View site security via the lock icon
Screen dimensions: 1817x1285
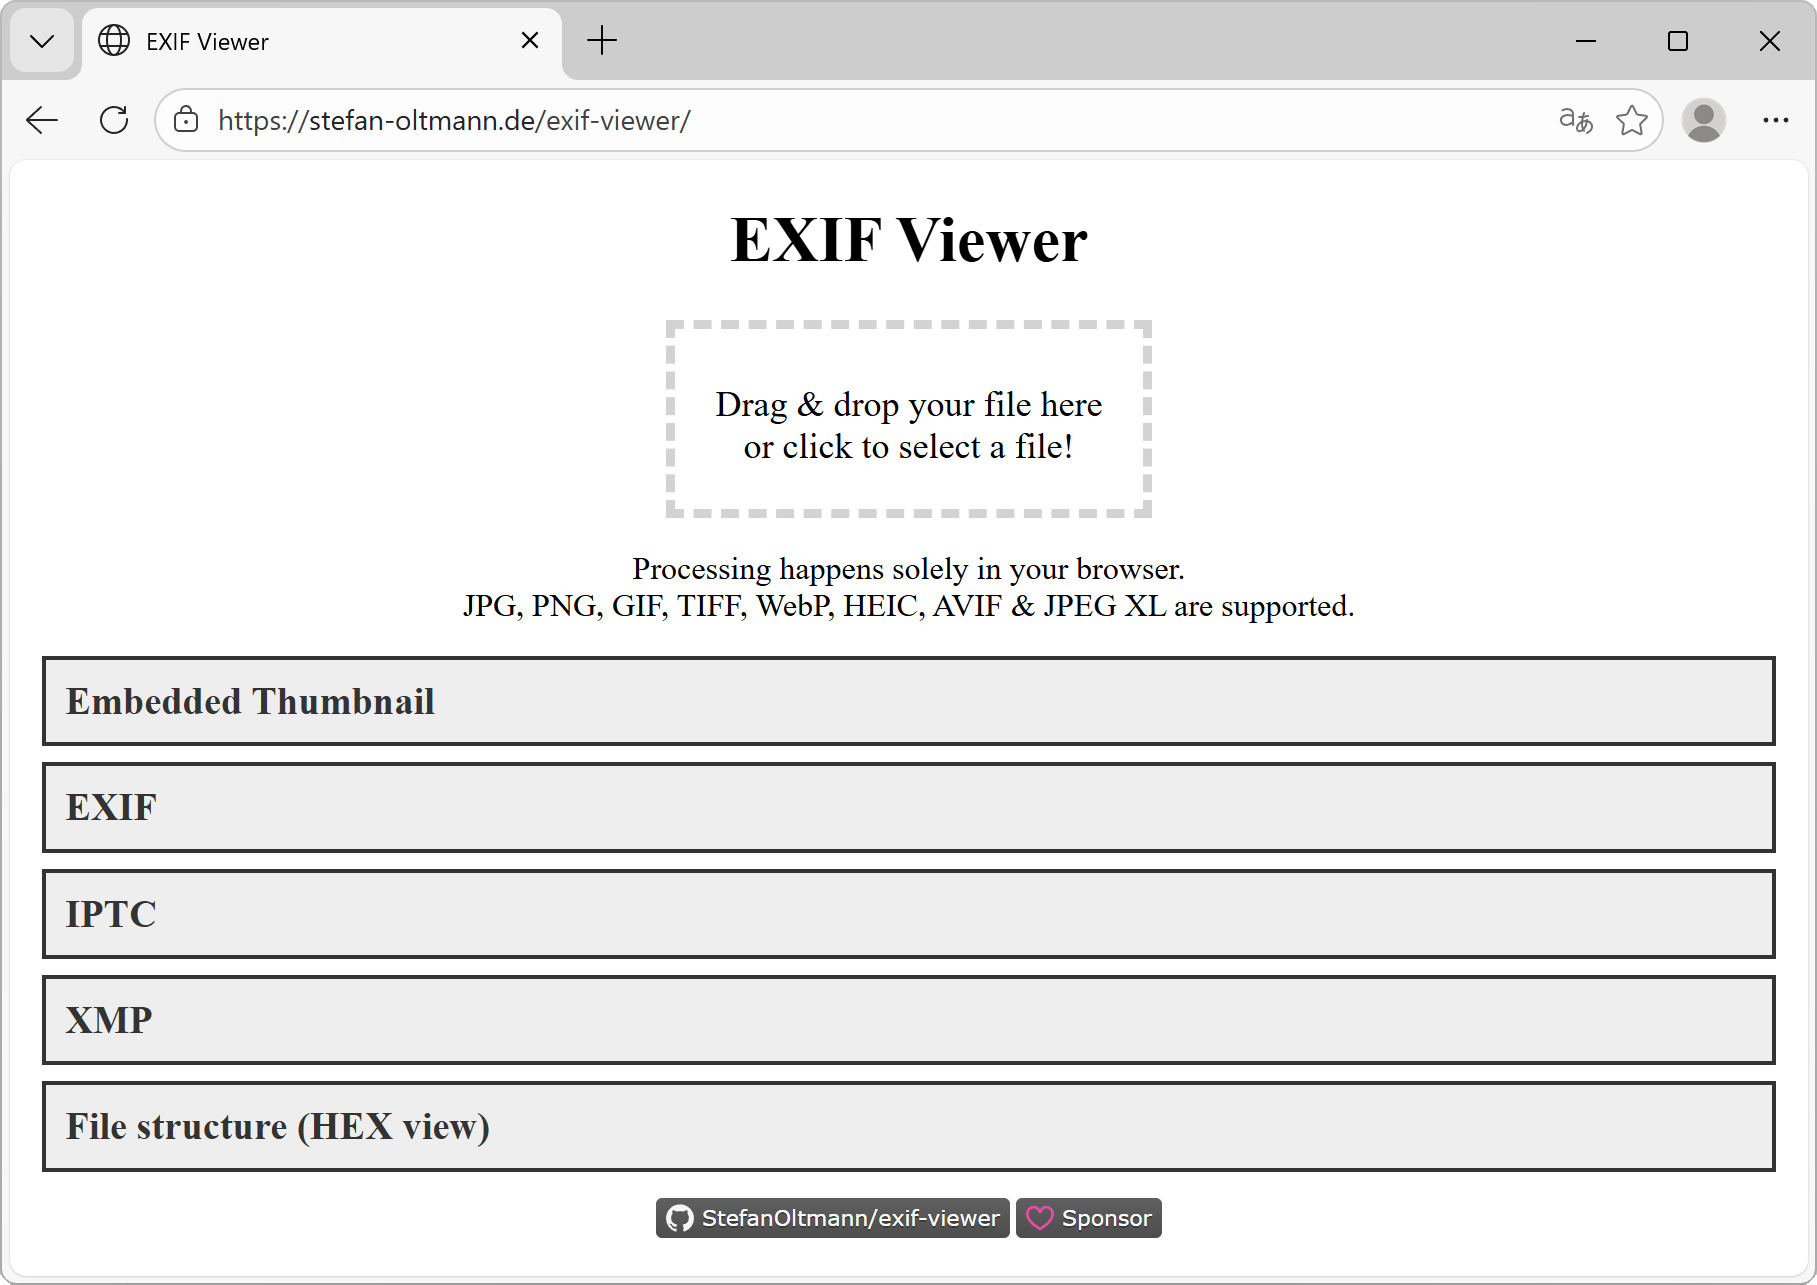(x=186, y=120)
